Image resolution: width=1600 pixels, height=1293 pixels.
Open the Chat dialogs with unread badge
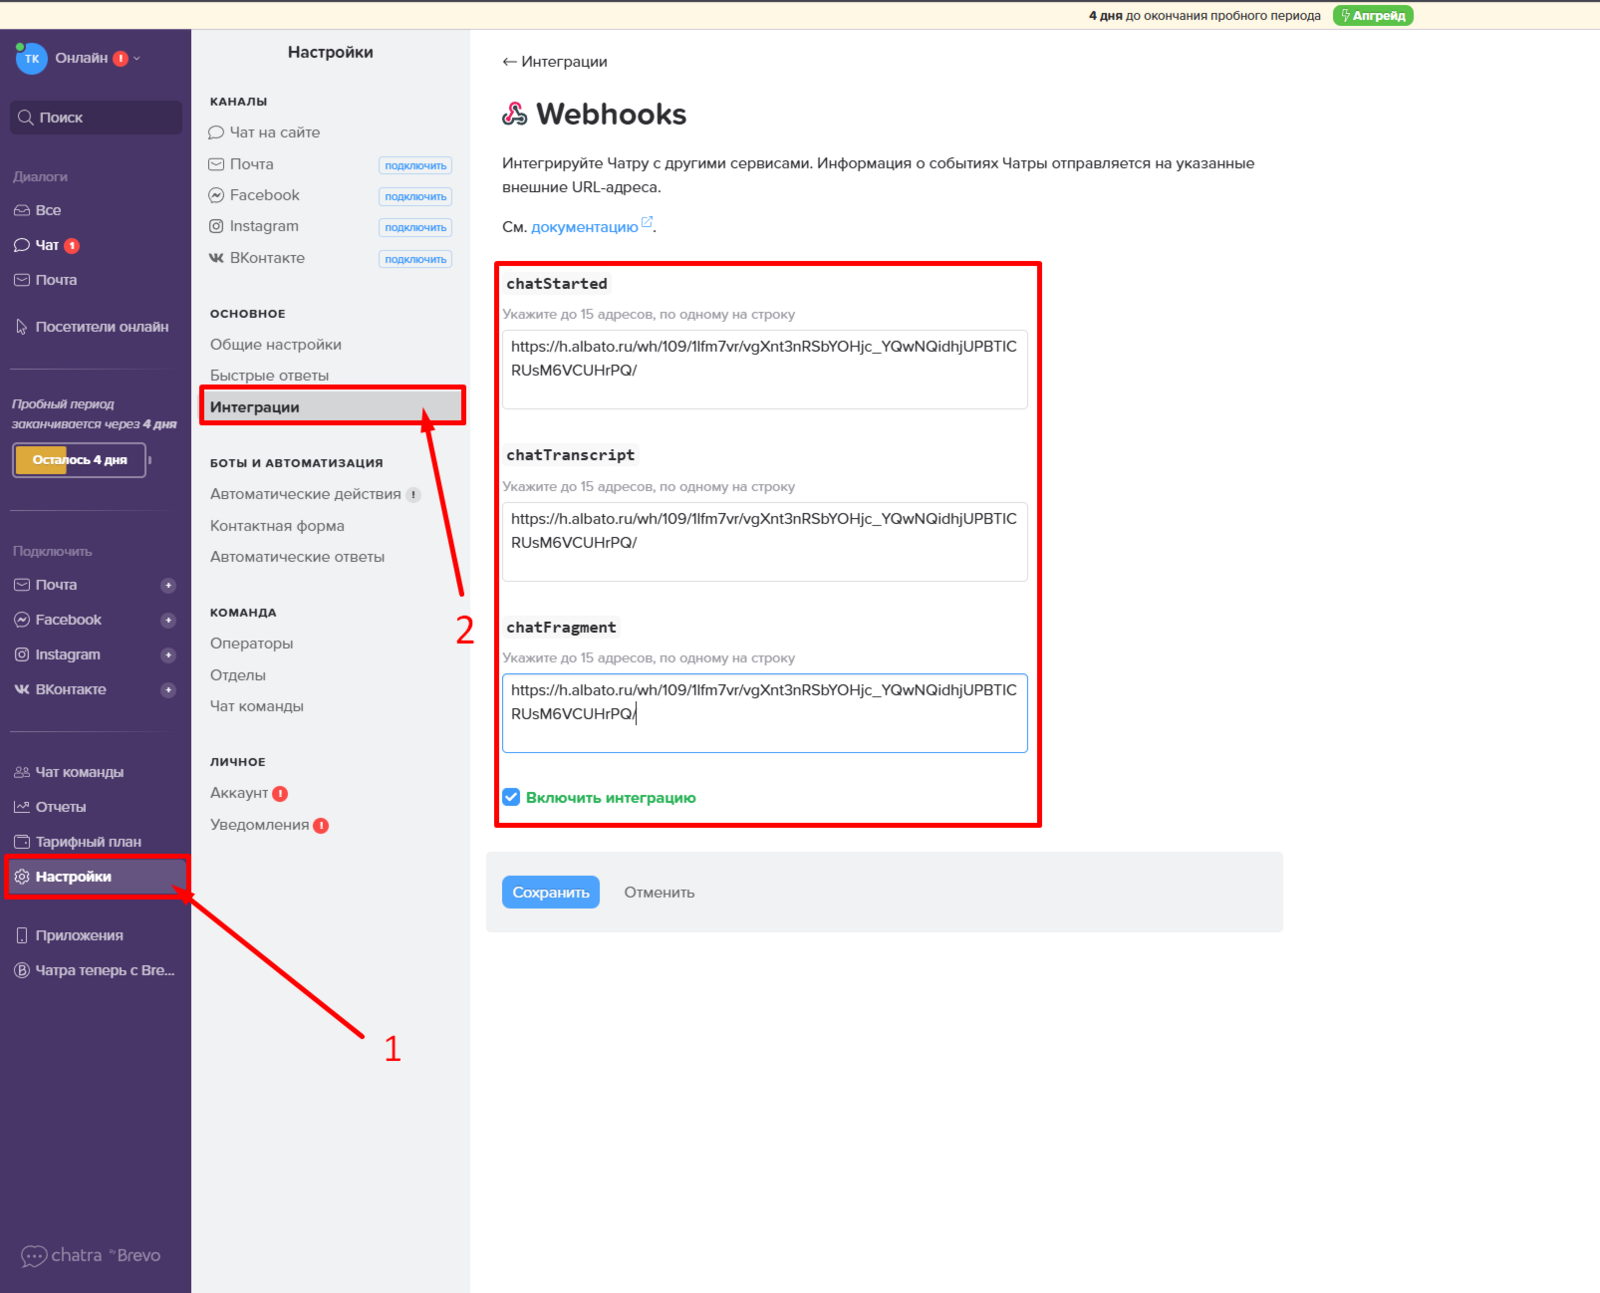coord(47,245)
